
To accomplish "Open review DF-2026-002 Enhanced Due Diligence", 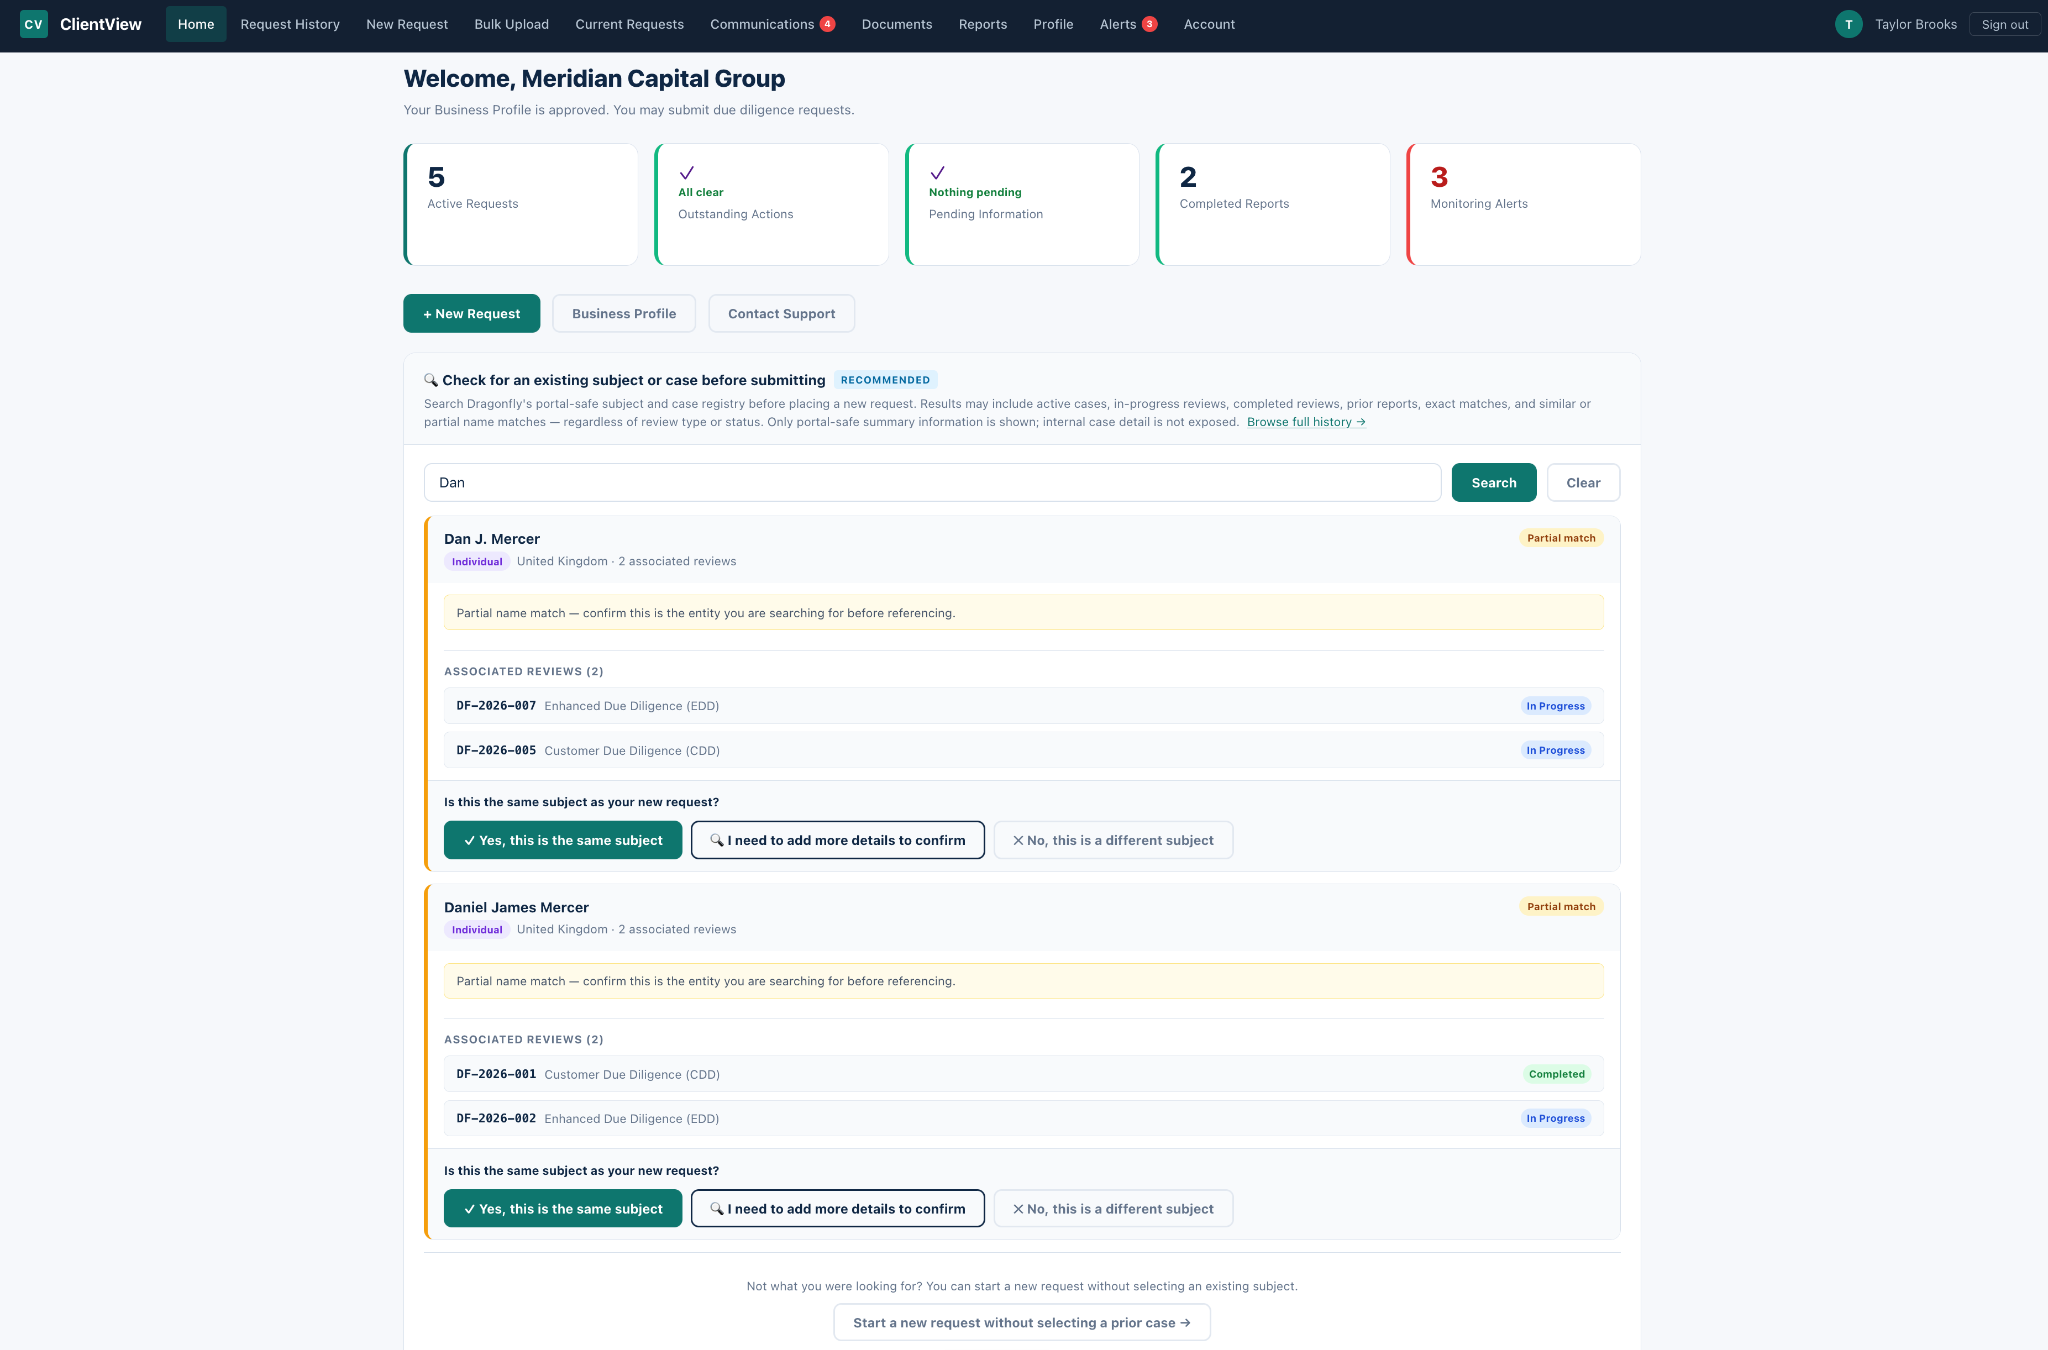I will click(1024, 1118).
